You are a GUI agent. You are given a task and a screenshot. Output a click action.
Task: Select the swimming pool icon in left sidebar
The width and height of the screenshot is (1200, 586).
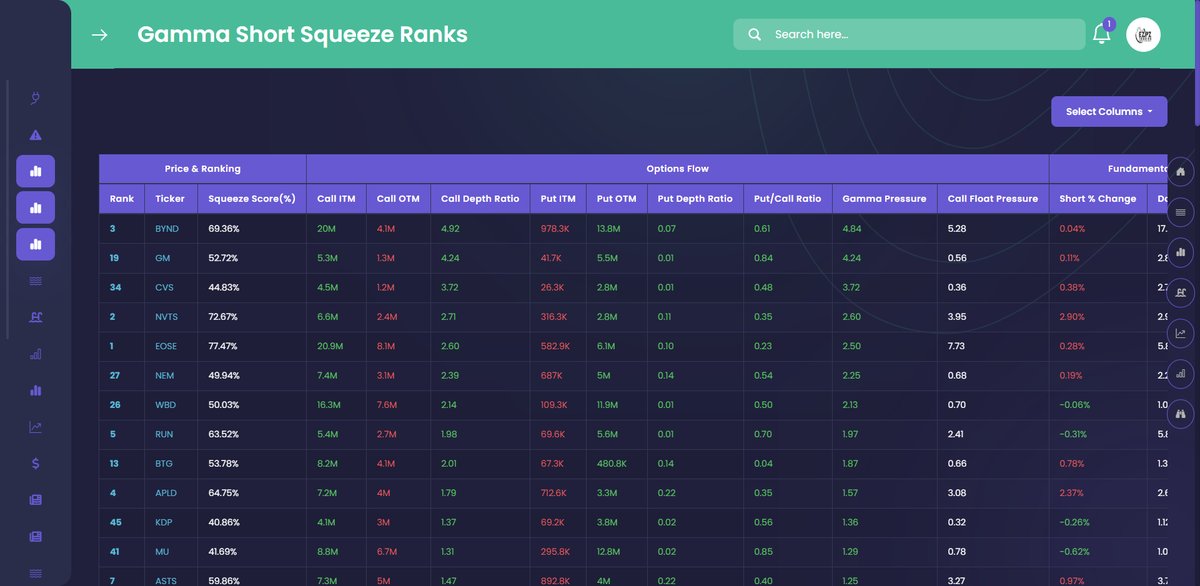36,317
